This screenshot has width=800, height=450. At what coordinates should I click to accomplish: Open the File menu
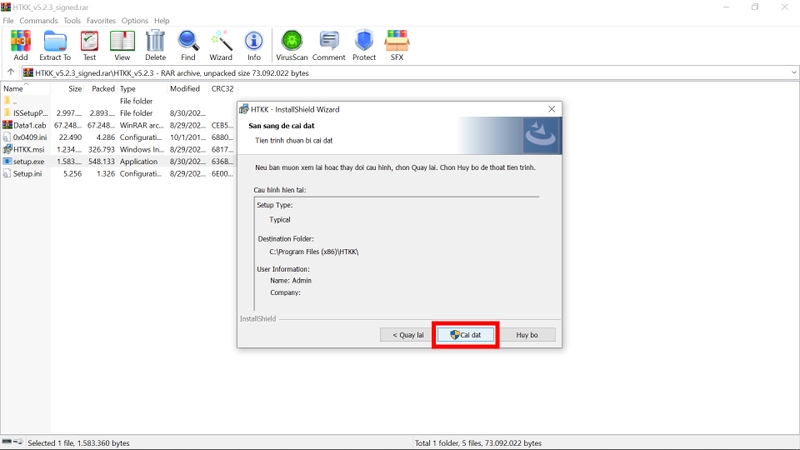(x=8, y=20)
